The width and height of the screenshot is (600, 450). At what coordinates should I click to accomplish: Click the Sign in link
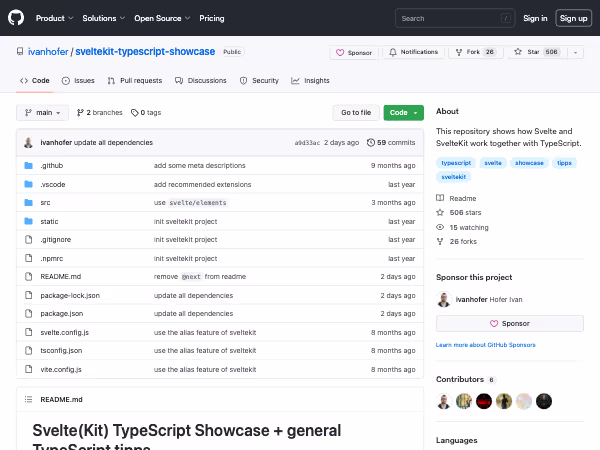click(x=535, y=18)
